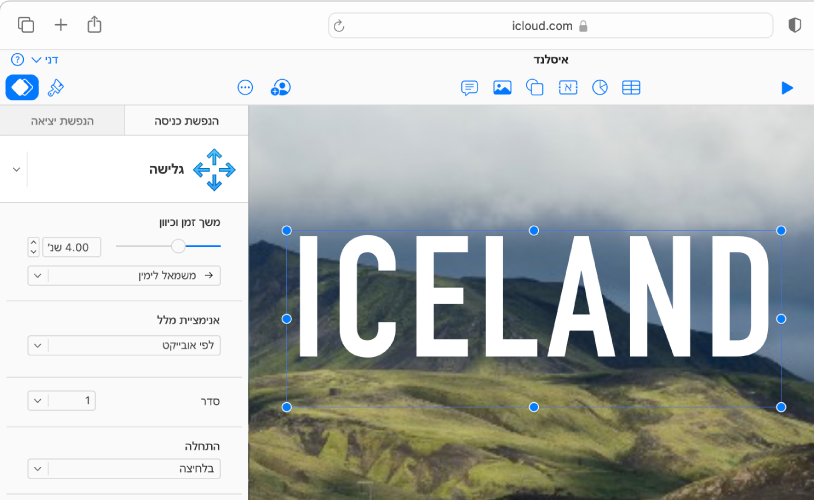Insert a chart with the chart icon

point(600,87)
